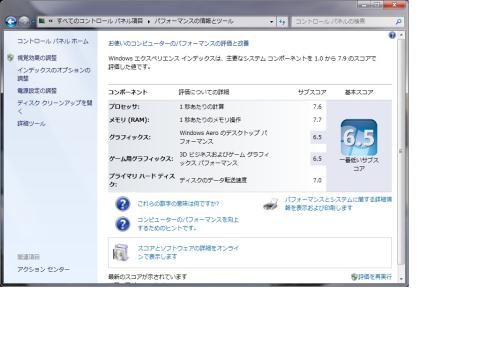The height and width of the screenshot is (360, 480).
Task: Open ディスク クリーンアップを開く link
Action: point(55,107)
